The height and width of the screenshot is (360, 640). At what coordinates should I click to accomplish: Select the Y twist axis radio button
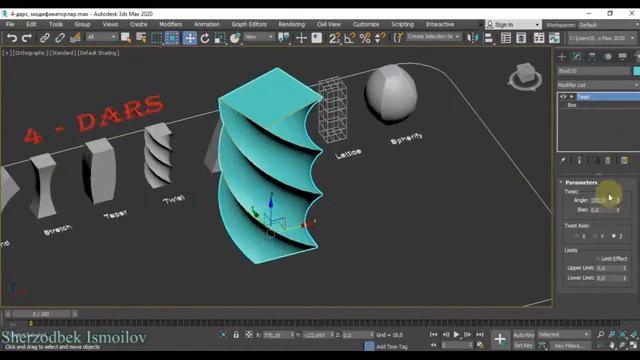tap(596, 236)
